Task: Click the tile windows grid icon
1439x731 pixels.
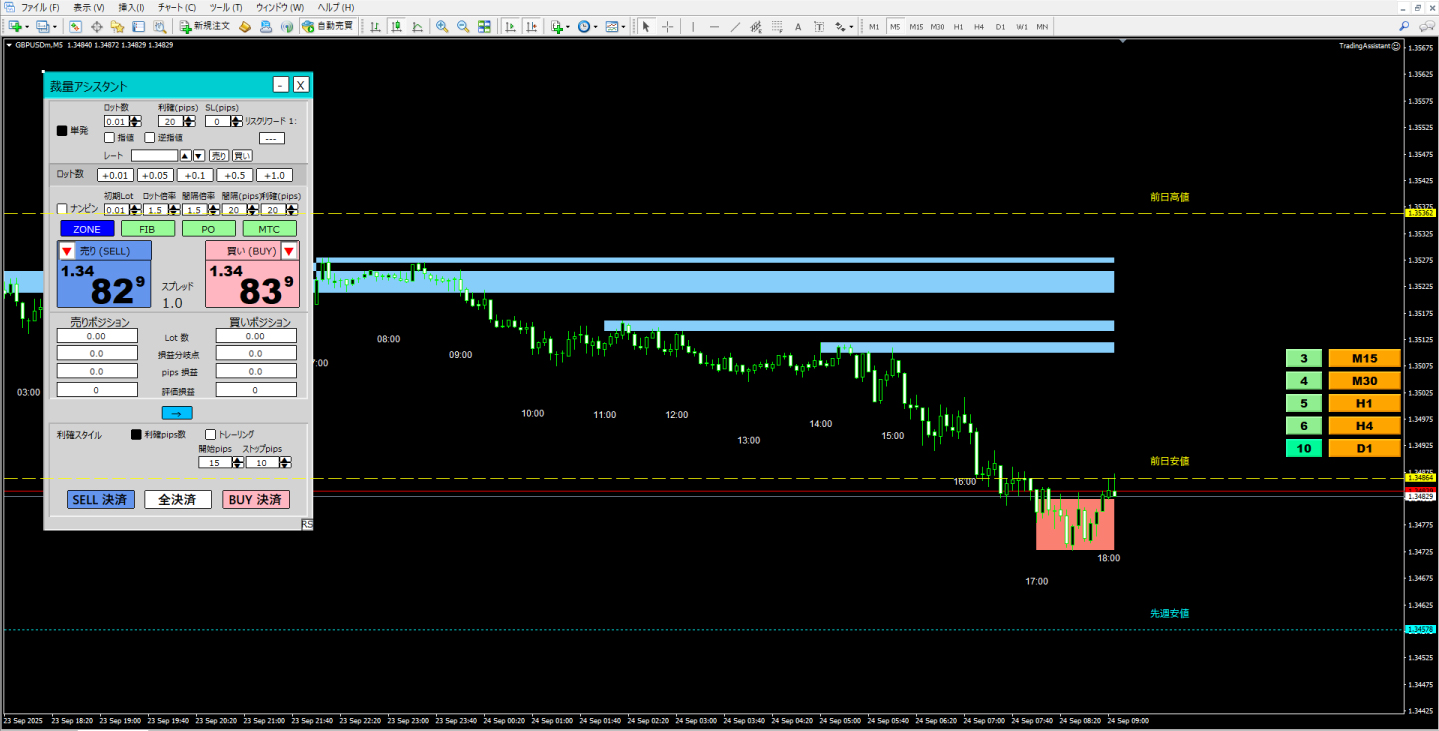Action: coord(484,26)
